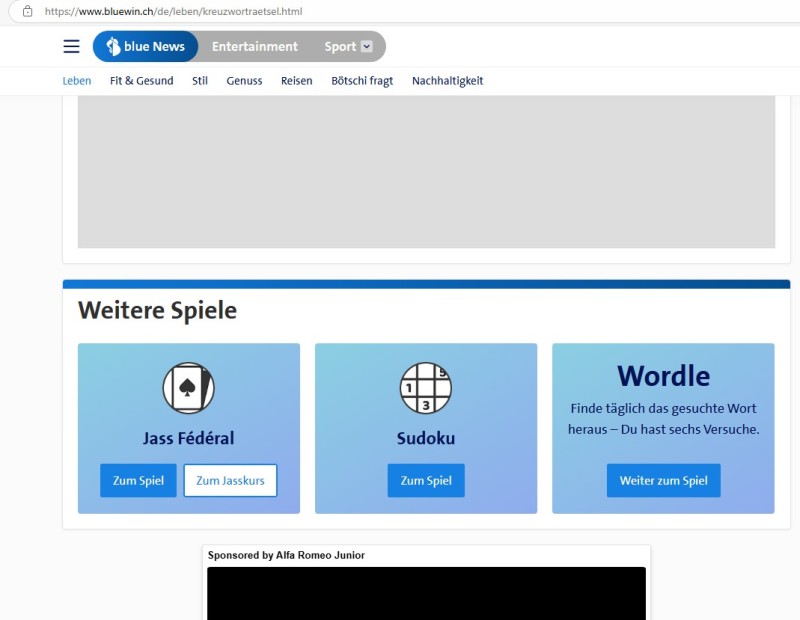Go to the Stil section

coord(200,81)
